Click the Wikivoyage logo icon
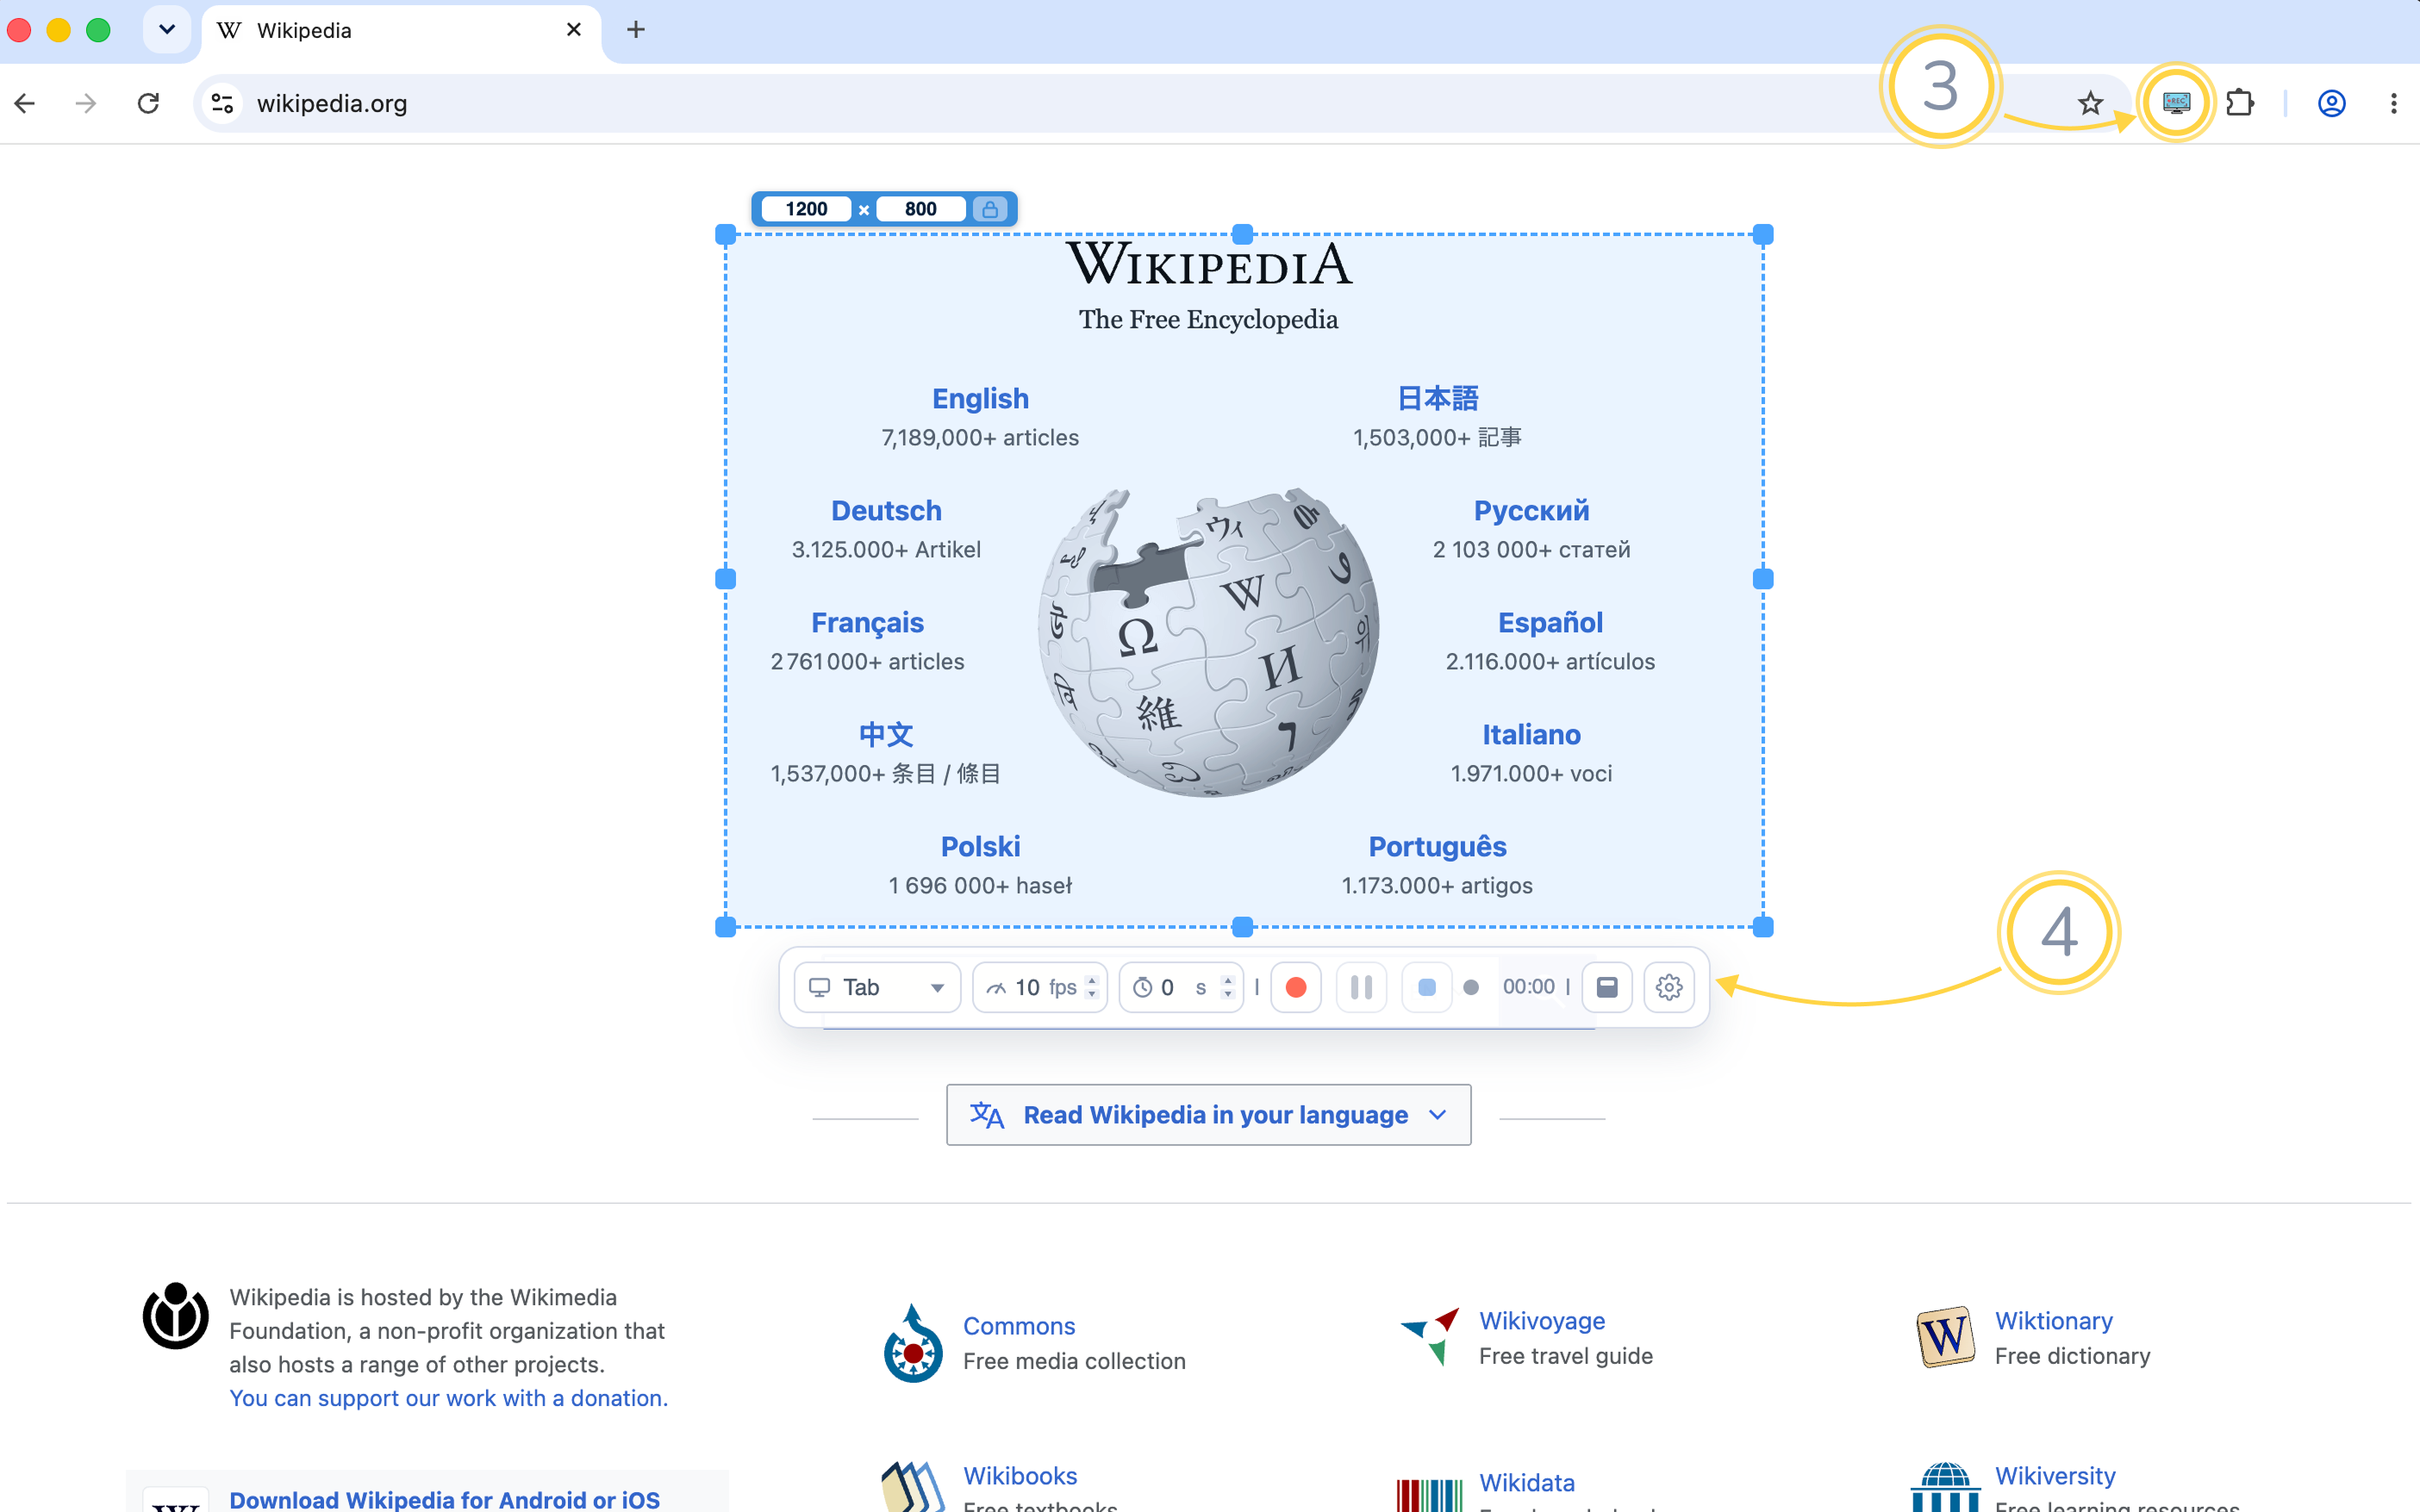Screen dimensions: 2420x1512 point(1430,1336)
